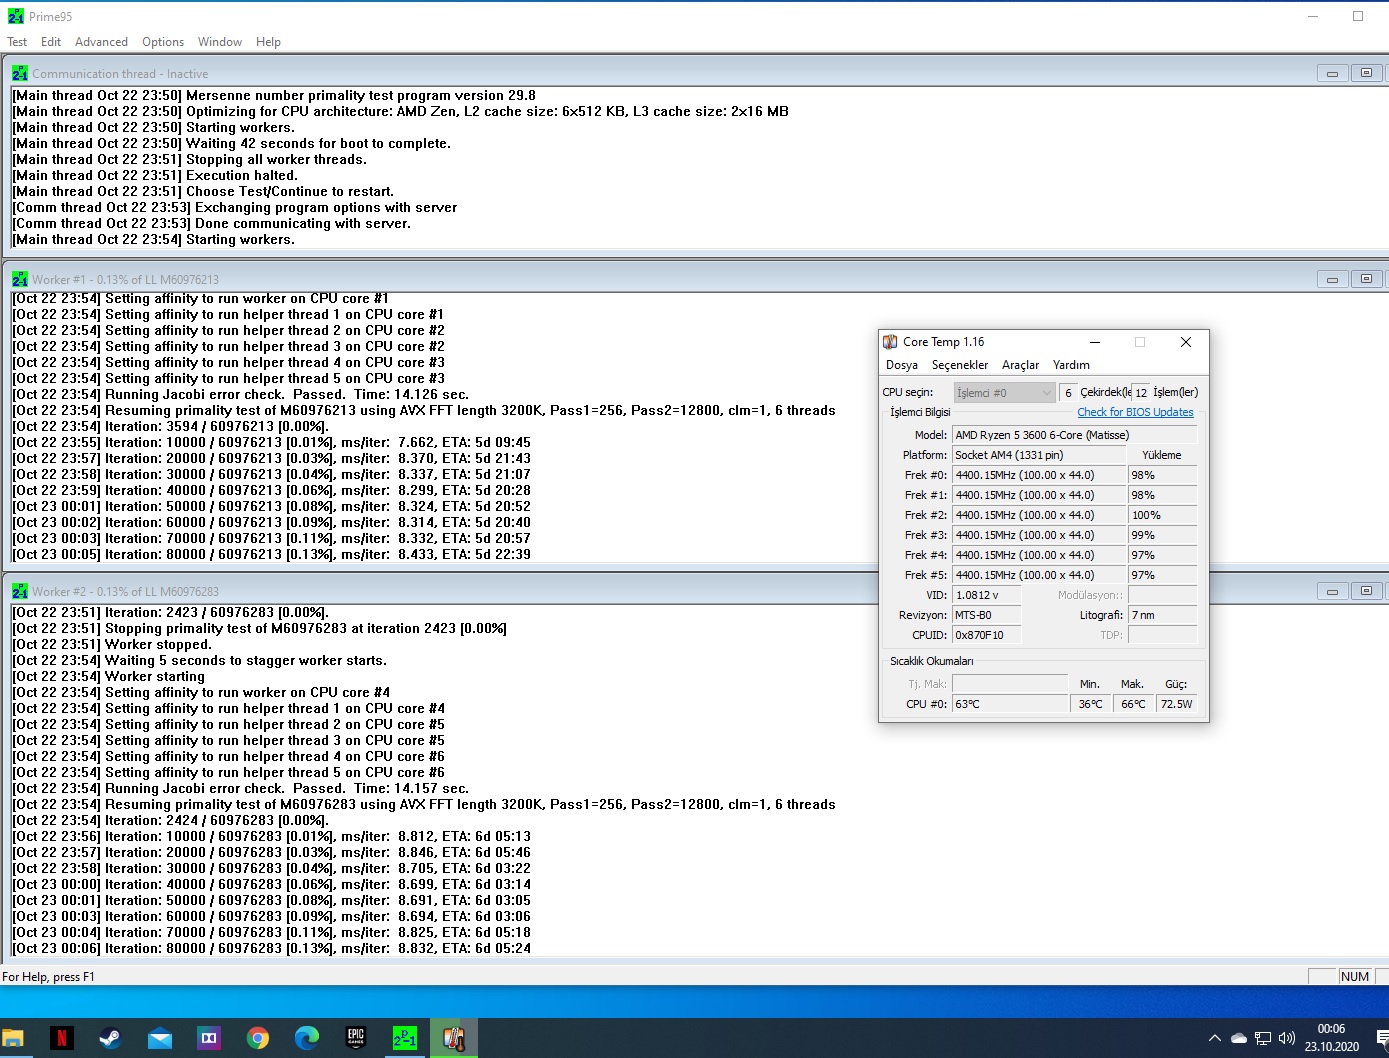Open the Advanced menu in Prime95
1389x1058 pixels.
pyautogui.click(x=101, y=42)
